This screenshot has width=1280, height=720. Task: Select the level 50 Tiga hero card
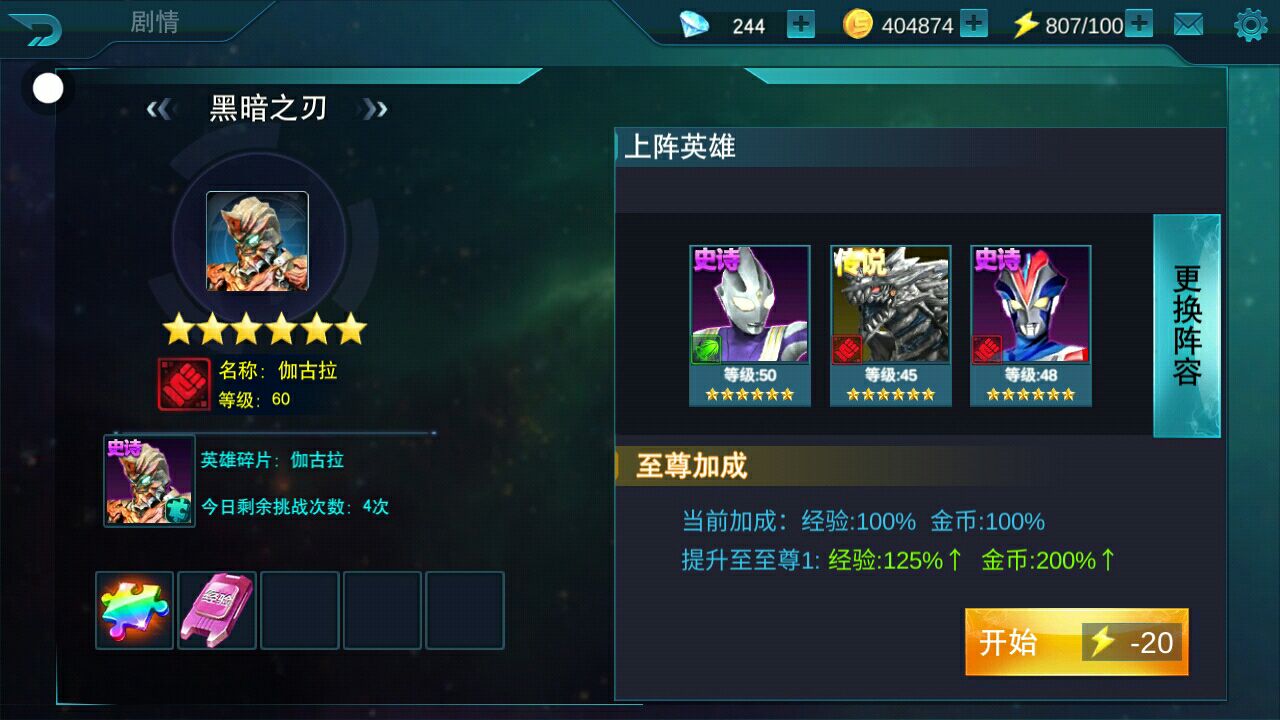(750, 326)
